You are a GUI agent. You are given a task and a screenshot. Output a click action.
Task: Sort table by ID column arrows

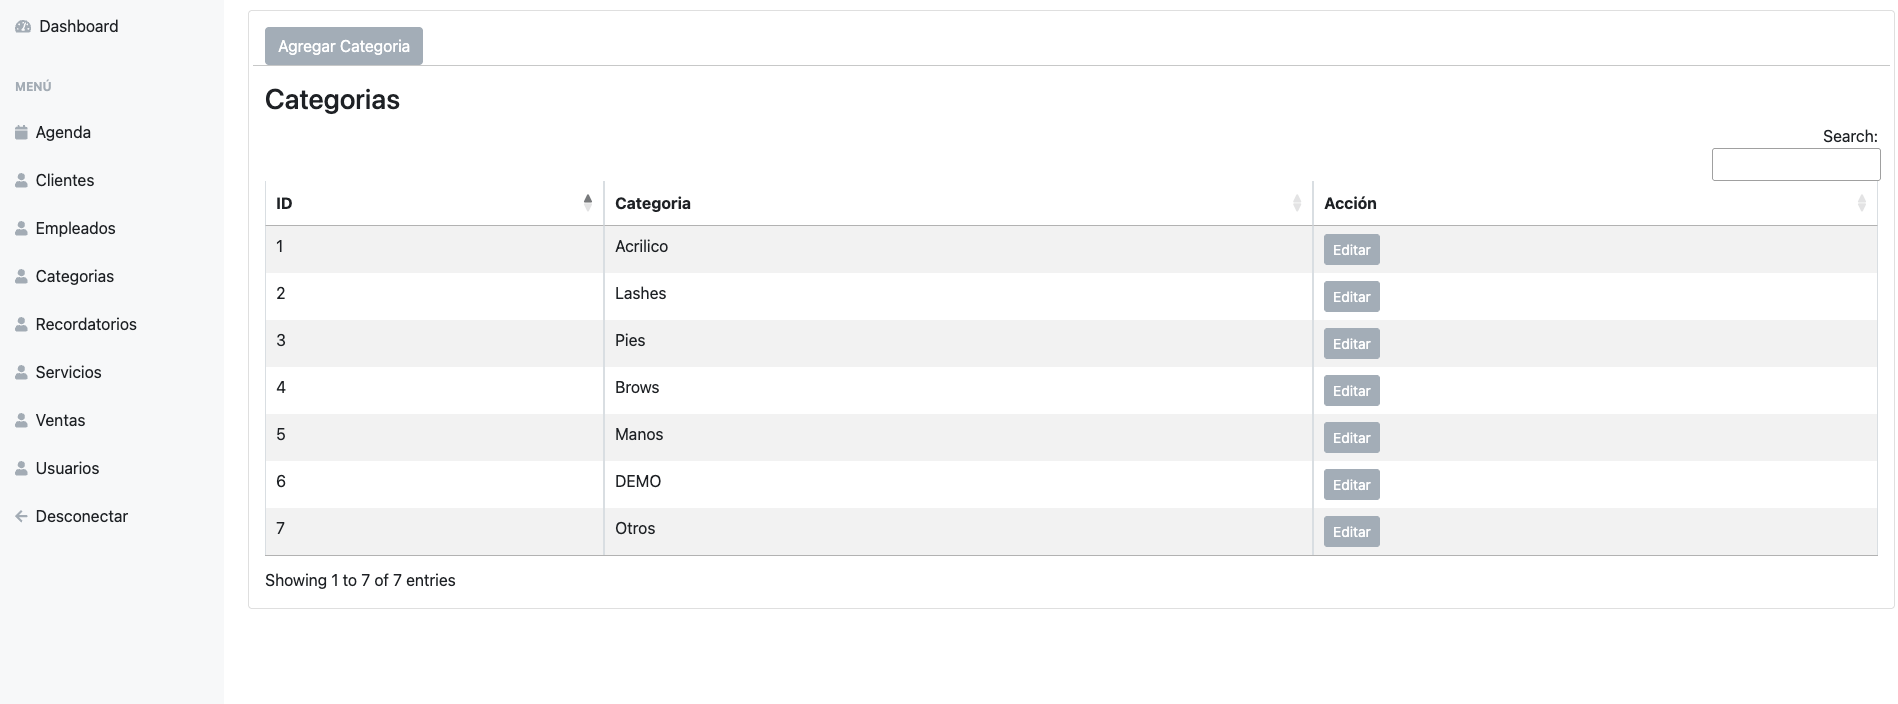[588, 203]
